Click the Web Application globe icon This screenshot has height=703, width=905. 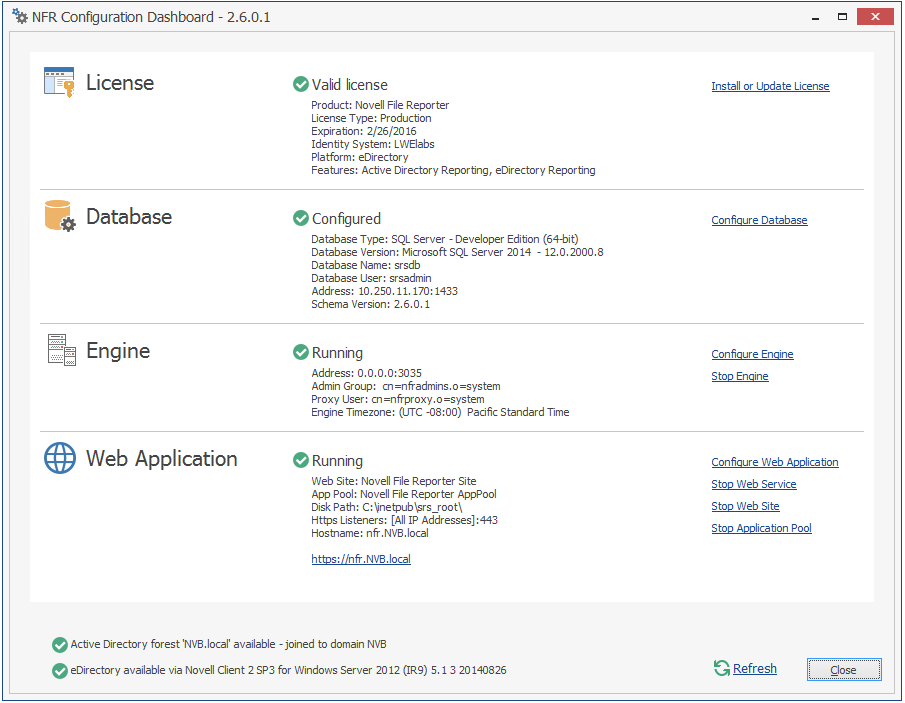tap(59, 459)
